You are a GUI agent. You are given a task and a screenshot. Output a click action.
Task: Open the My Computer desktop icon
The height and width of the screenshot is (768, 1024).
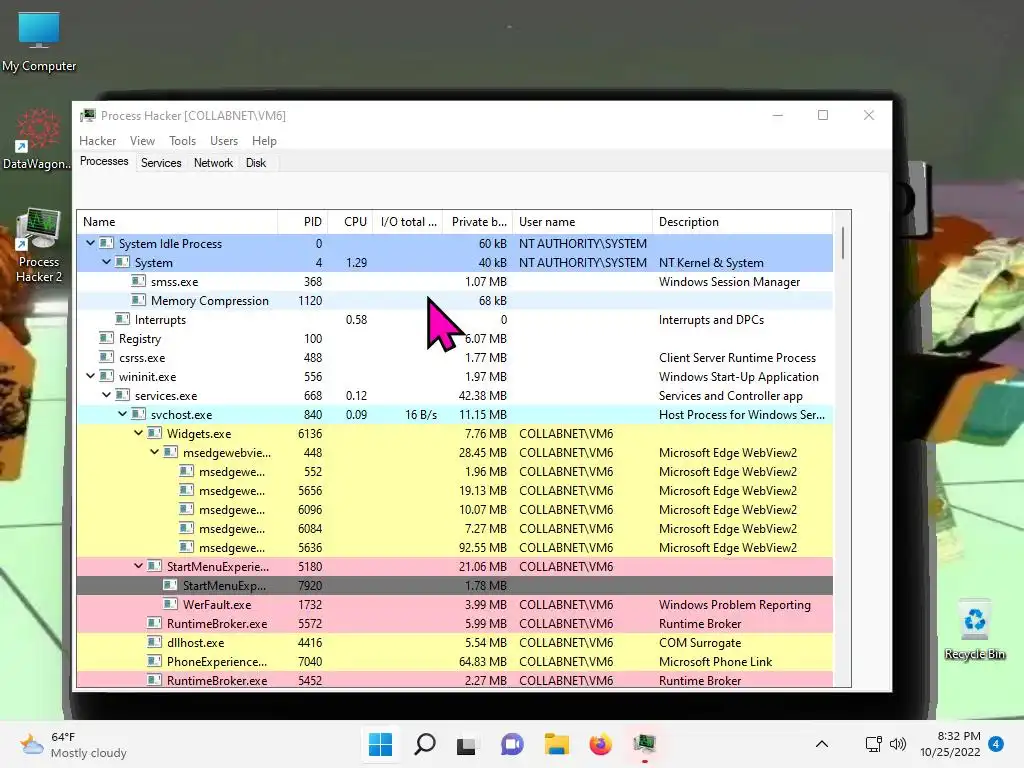pyautogui.click(x=39, y=42)
